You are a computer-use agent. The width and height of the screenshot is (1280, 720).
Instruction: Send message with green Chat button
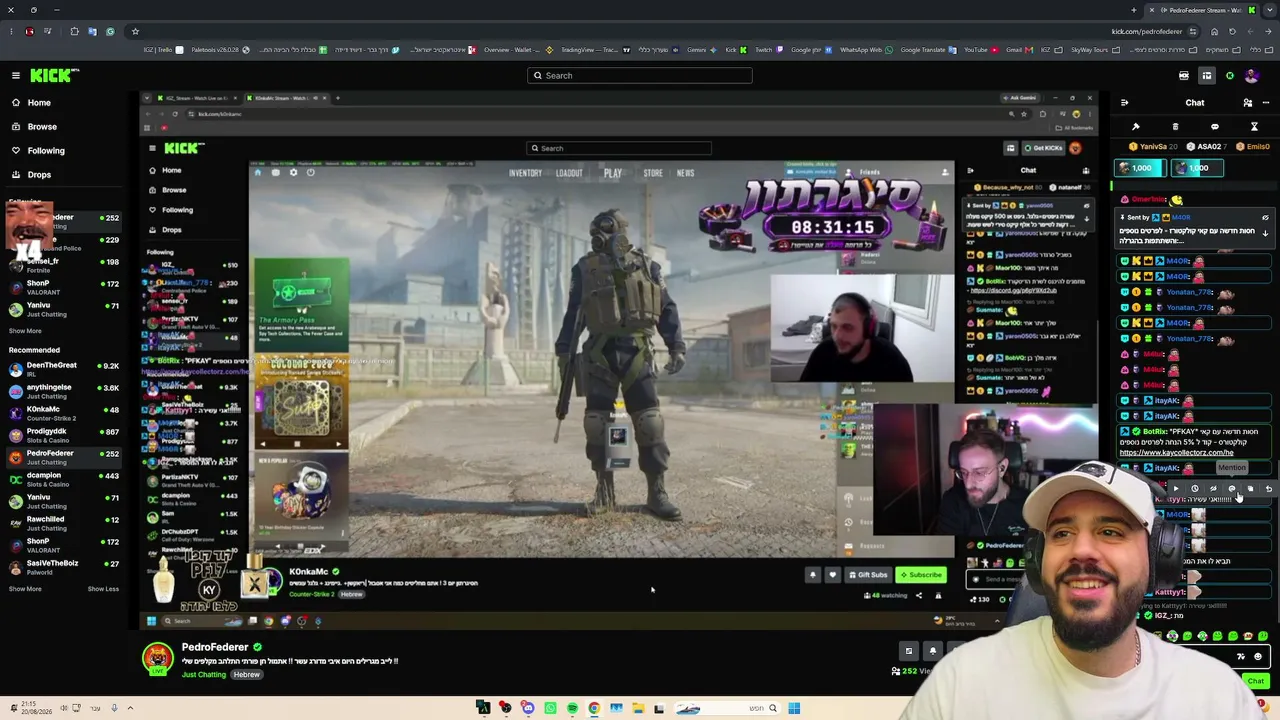coord(1256,681)
